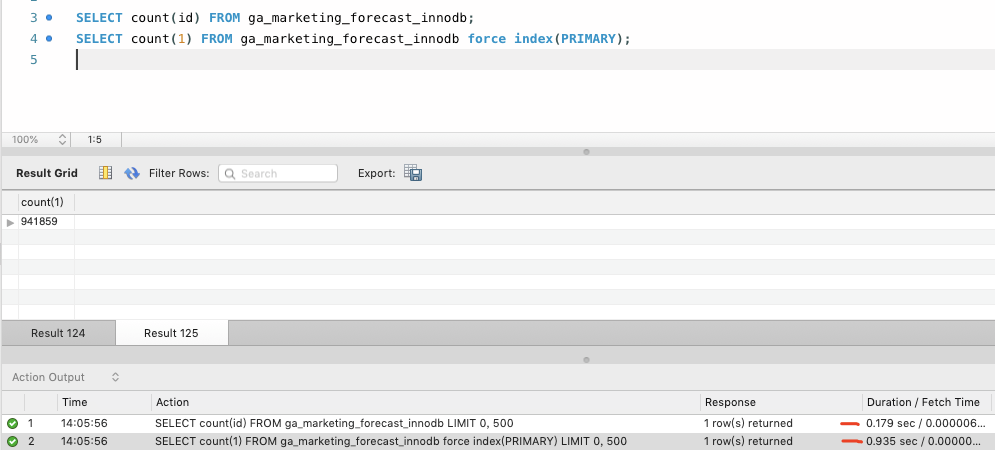Open the Action Output dropdown
This screenshot has height=450, width=995.
click(115, 377)
